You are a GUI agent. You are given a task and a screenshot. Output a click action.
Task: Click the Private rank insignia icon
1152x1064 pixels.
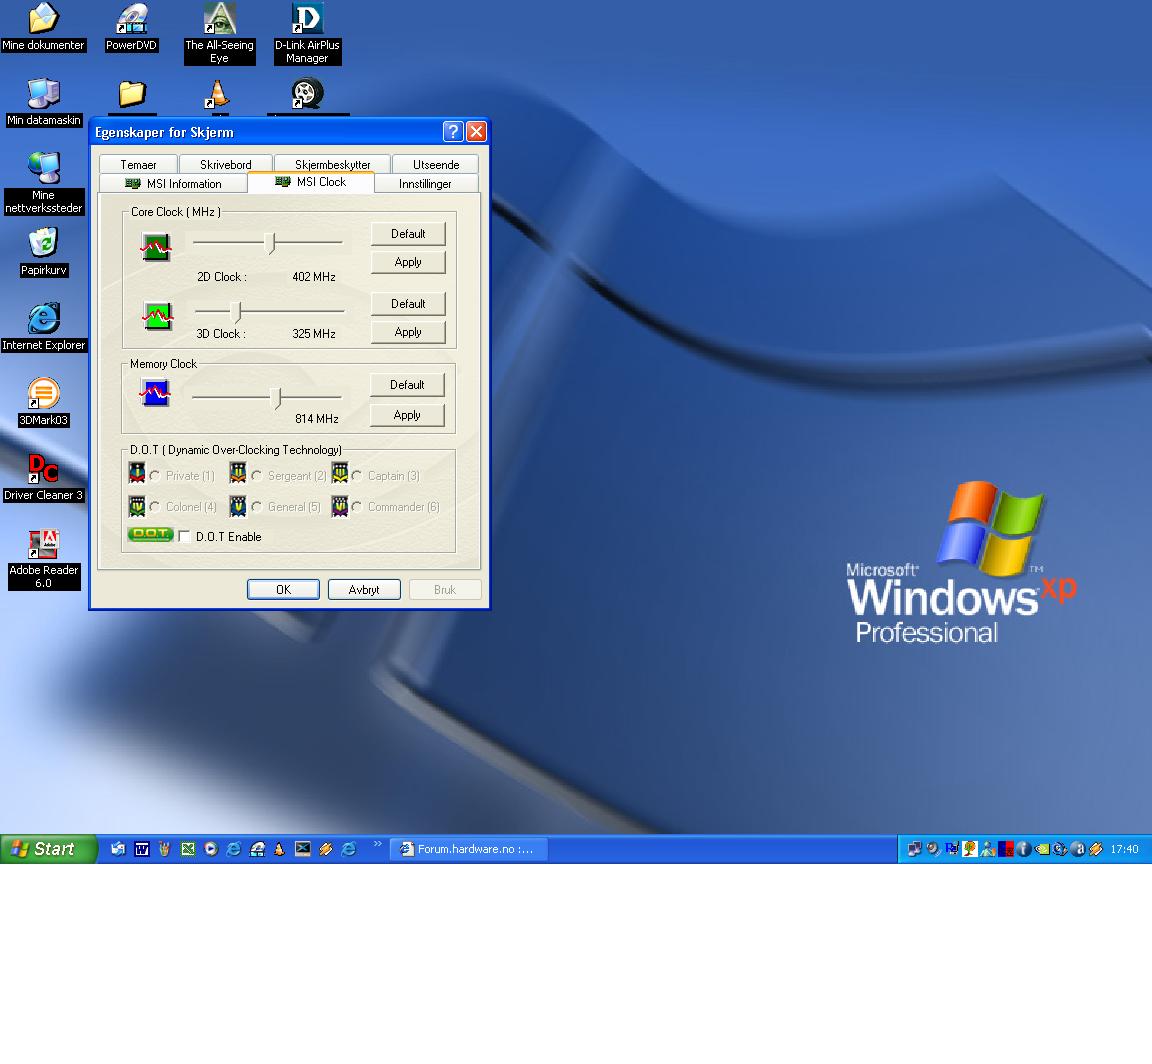click(x=137, y=472)
